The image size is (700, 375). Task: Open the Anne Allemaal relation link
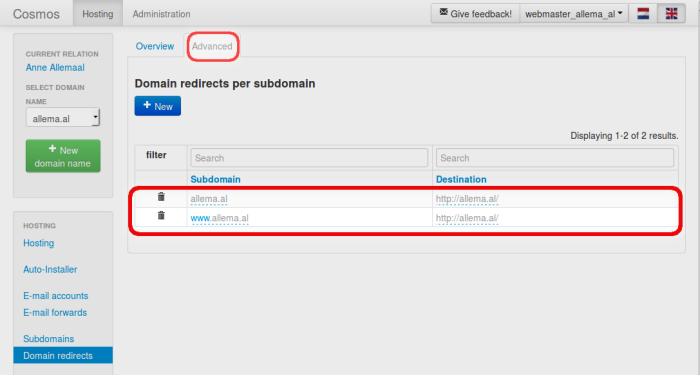[x=55, y=67]
